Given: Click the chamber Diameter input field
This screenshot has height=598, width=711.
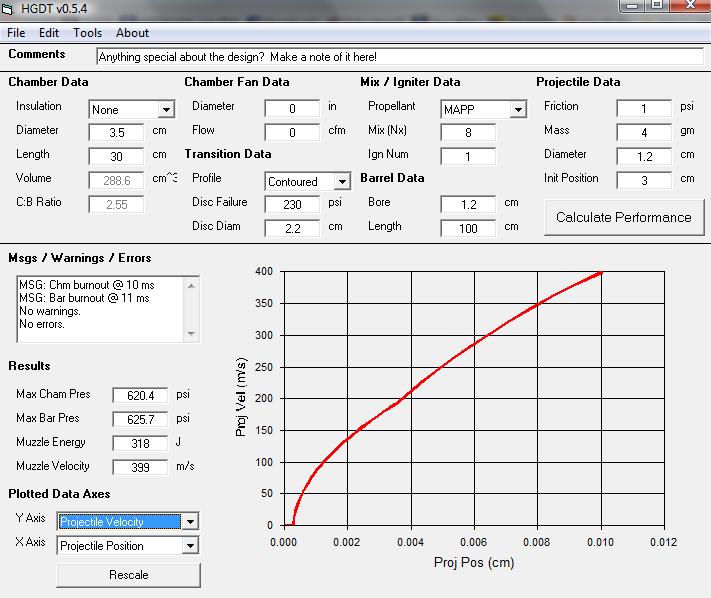Looking at the screenshot, I should click(x=116, y=132).
